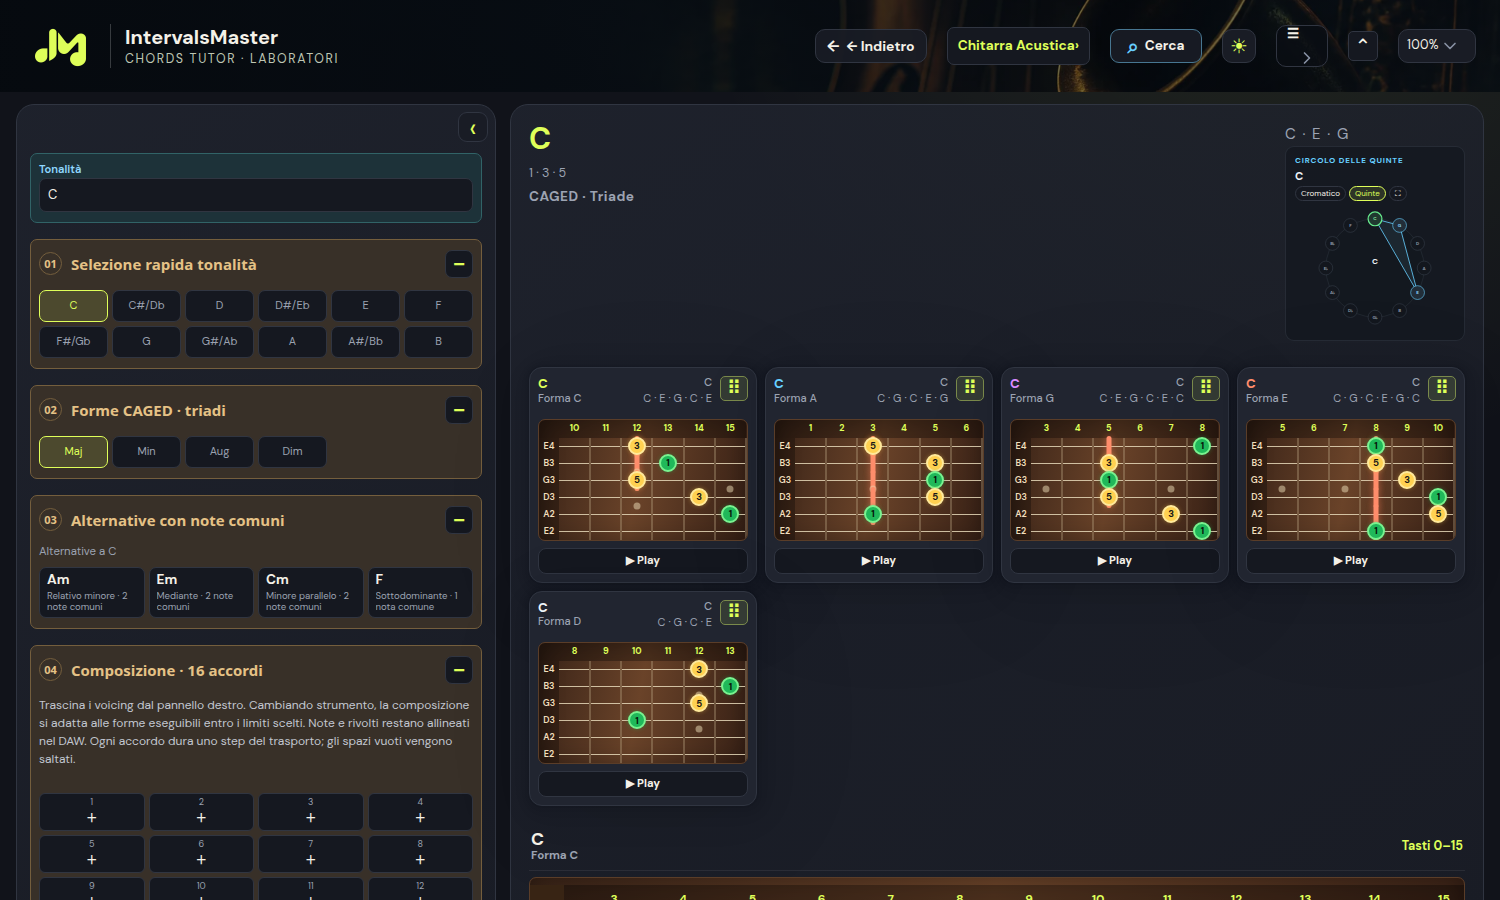This screenshot has height=900, width=1500.
Task: Collapse Alternative con note comuni section
Action: 459,520
